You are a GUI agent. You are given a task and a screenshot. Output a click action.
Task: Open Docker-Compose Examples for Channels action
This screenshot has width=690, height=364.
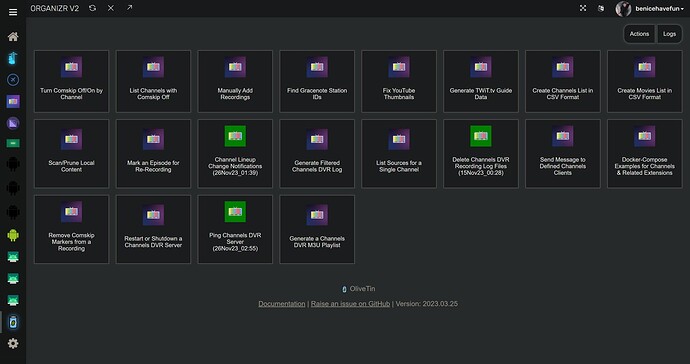(645, 154)
